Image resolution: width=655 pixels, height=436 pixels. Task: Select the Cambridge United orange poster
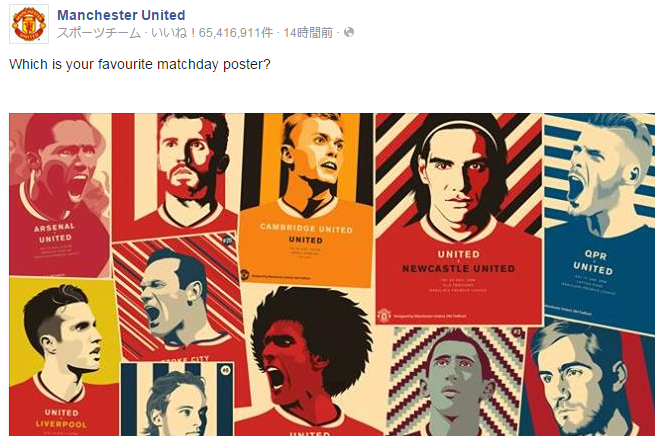click(x=305, y=200)
